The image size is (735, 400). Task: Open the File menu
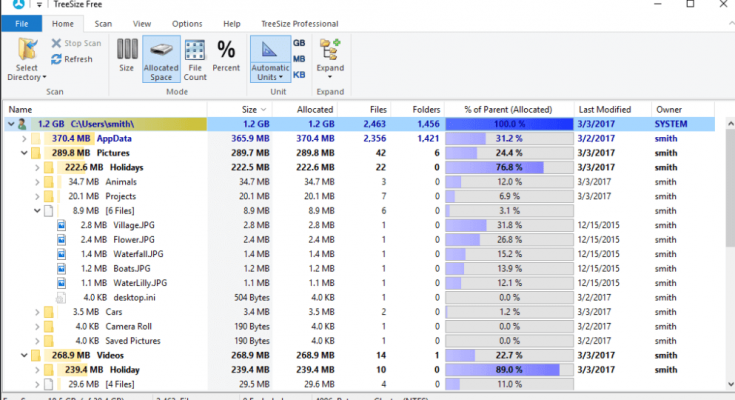point(22,24)
